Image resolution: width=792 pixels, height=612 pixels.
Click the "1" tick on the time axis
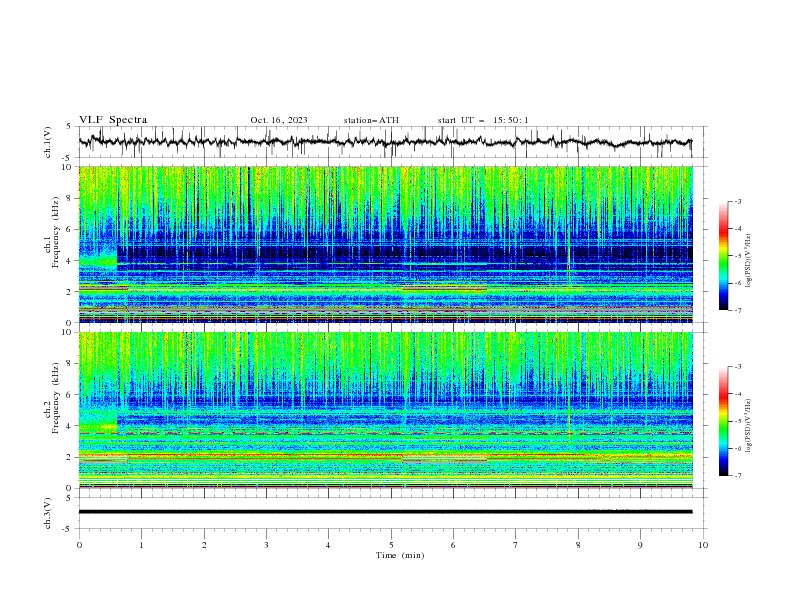[x=141, y=545]
